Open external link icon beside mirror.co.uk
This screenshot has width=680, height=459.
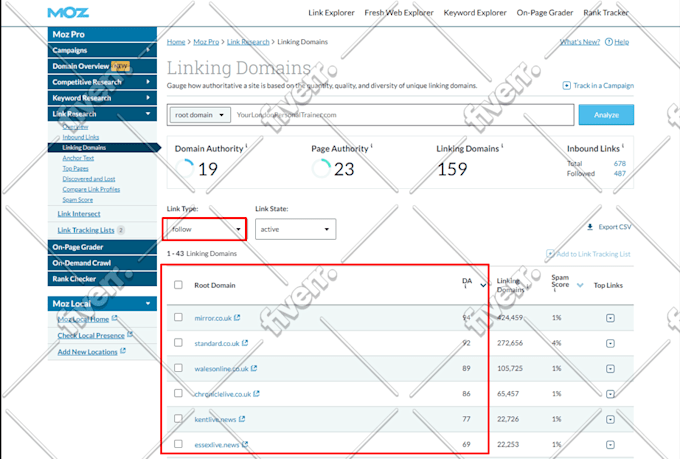237,318
